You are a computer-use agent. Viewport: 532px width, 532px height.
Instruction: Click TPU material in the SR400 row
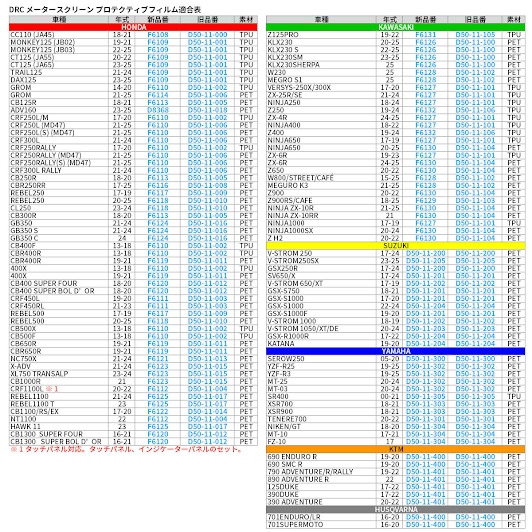(514, 396)
